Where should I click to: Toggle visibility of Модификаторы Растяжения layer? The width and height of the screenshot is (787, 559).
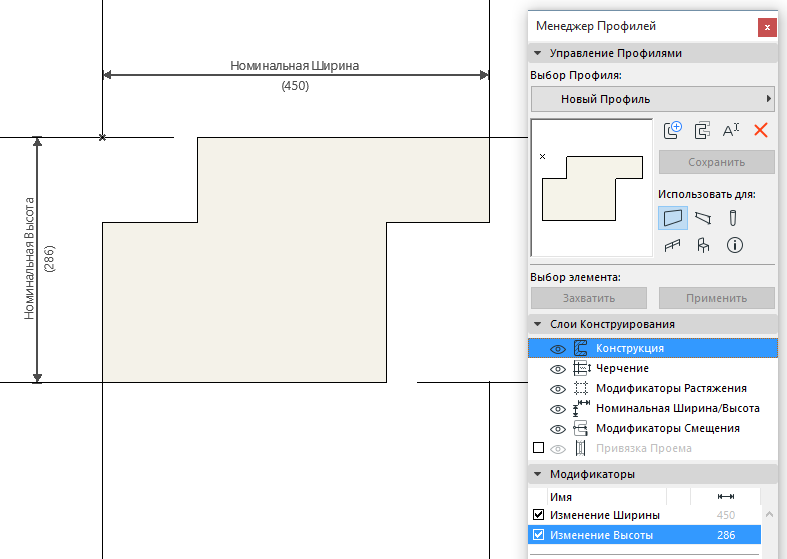point(558,389)
